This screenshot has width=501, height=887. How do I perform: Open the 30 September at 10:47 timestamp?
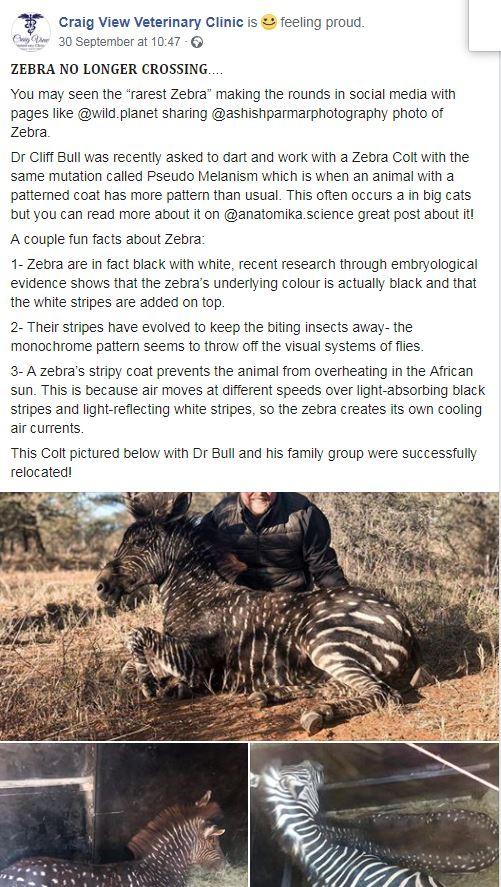point(119,42)
